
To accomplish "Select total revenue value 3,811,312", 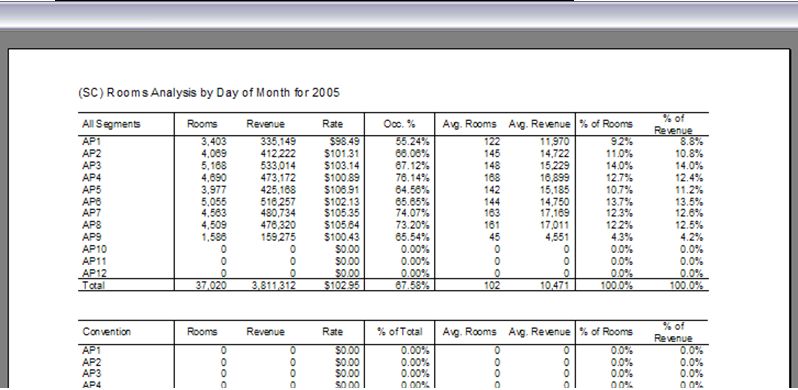I will pyautogui.click(x=274, y=285).
